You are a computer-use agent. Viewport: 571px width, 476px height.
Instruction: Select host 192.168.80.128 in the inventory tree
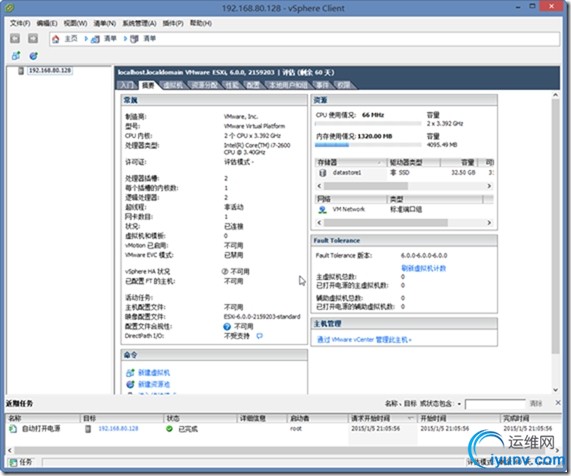pos(50,70)
